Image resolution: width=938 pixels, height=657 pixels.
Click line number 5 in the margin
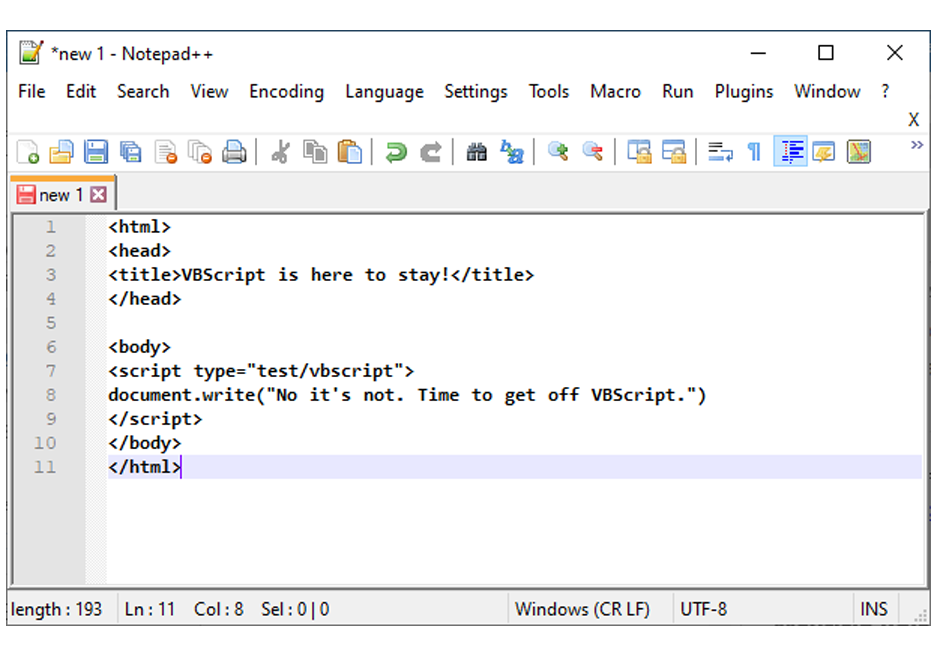(51, 323)
